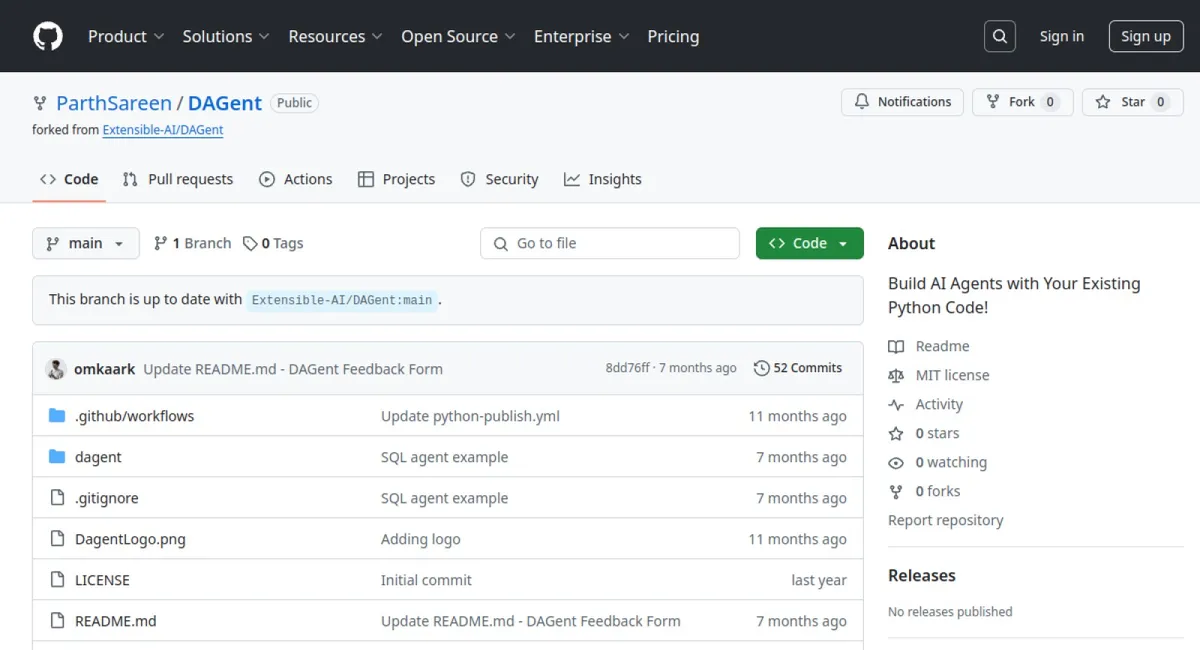This screenshot has height=650, width=1200.
Task: Open the DagentLogo.png file
Action: point(130,539)
